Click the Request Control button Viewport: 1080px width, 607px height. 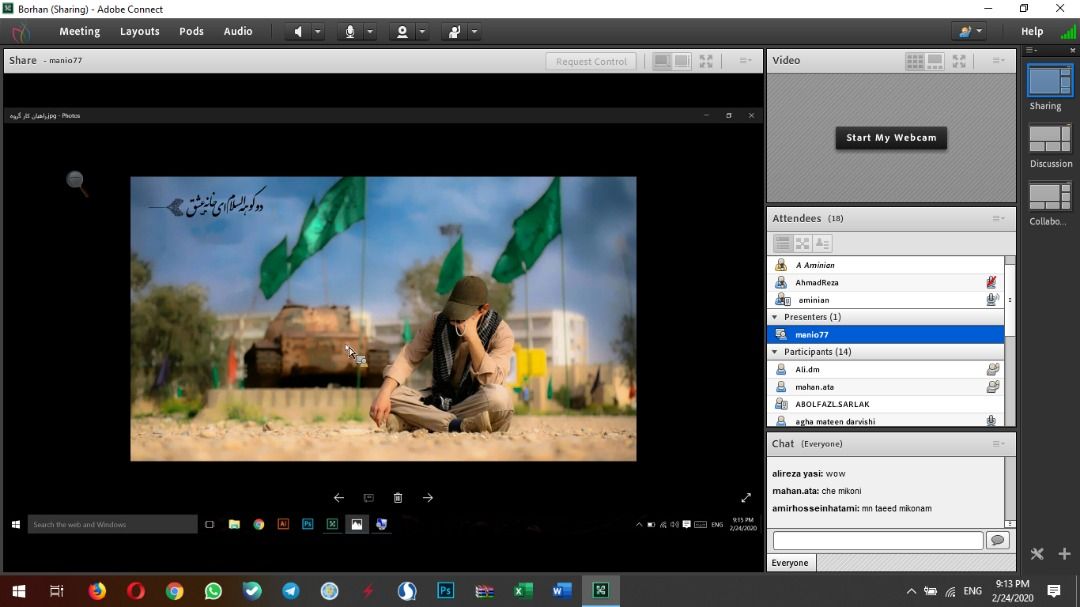[591, 61]
